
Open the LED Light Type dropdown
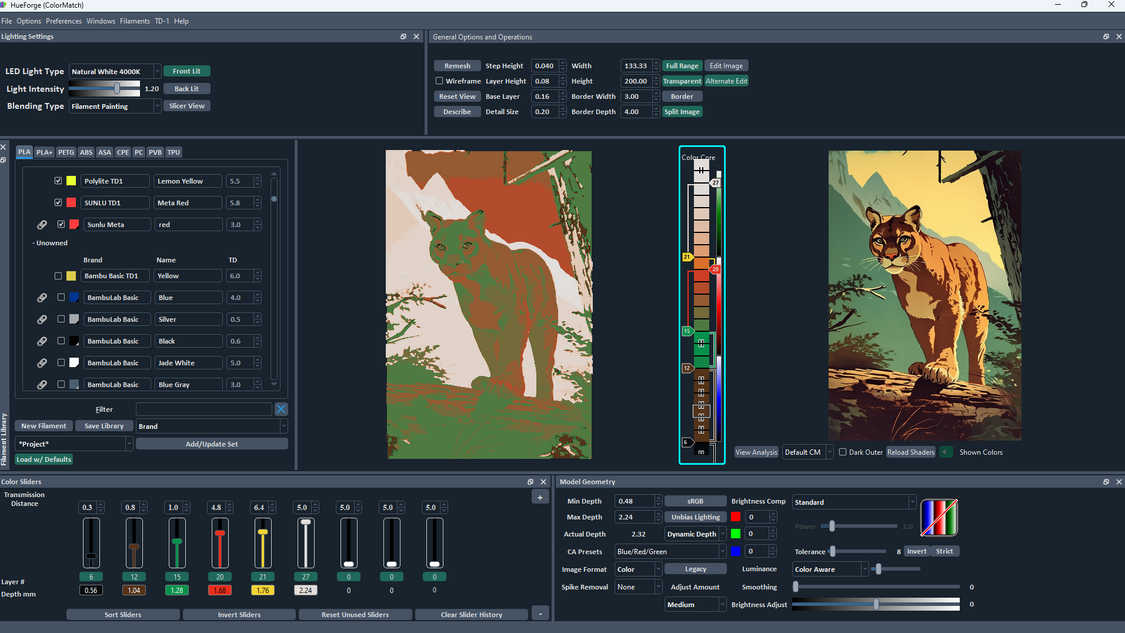(114, 72)
